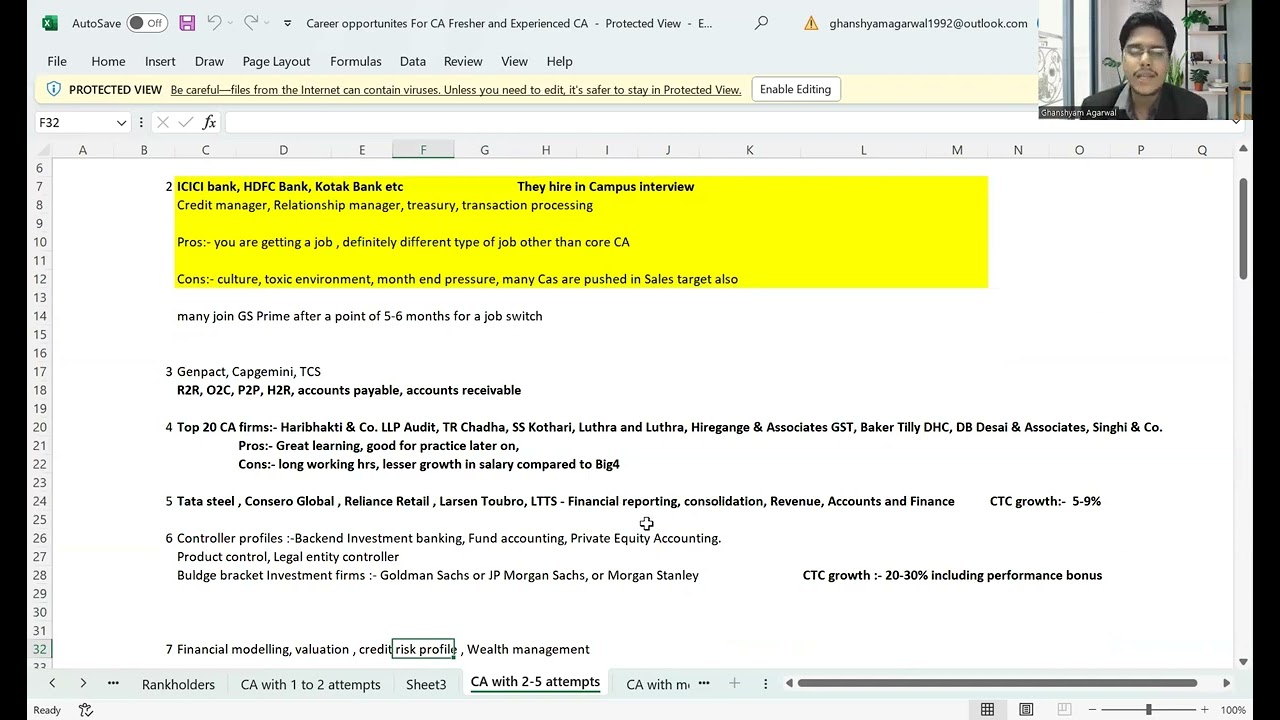Screen dimensions: 1280x720
Task: Switch to the Home ribbon tab
Action: pyautogui.click(x=108, y=61)
